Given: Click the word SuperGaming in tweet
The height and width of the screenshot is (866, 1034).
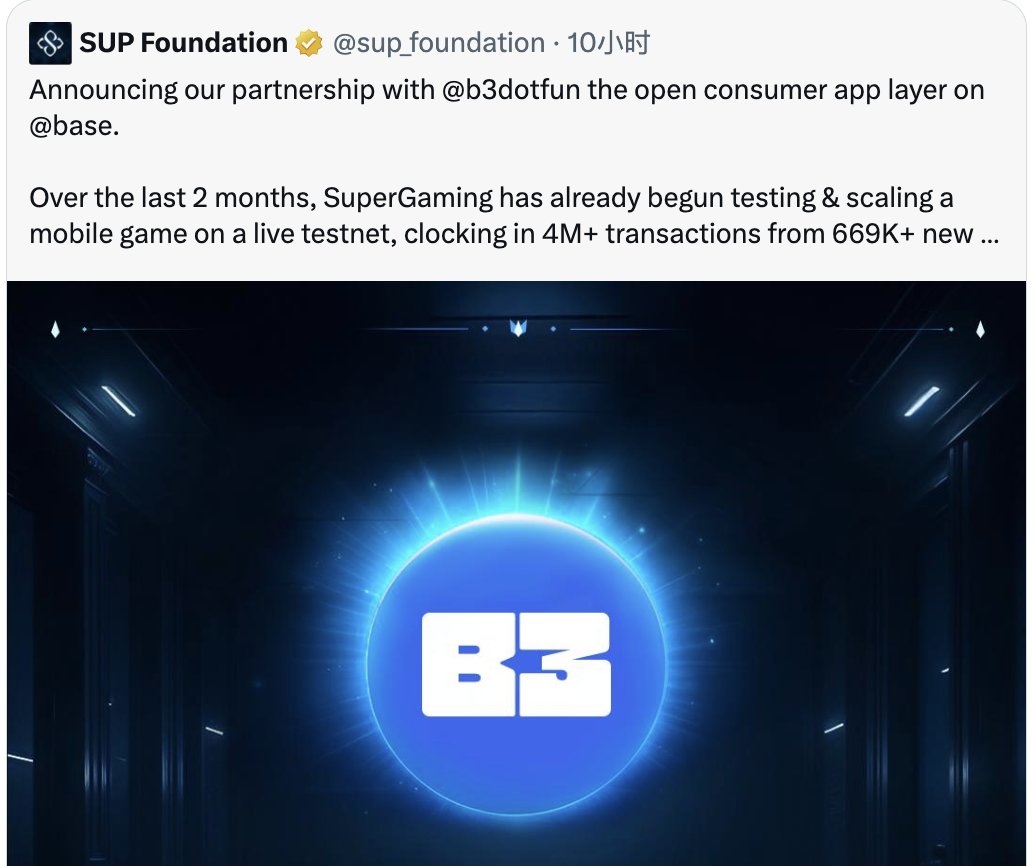Looking at the screenshot, I should pos(408,198).
